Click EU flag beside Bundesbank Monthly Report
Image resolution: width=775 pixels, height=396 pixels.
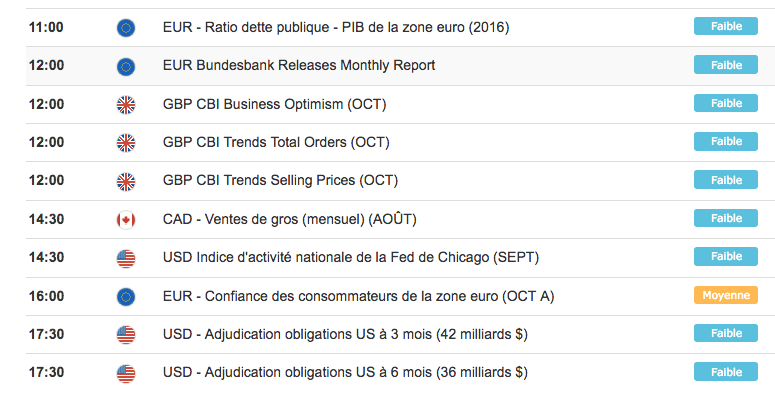(126, 66)
